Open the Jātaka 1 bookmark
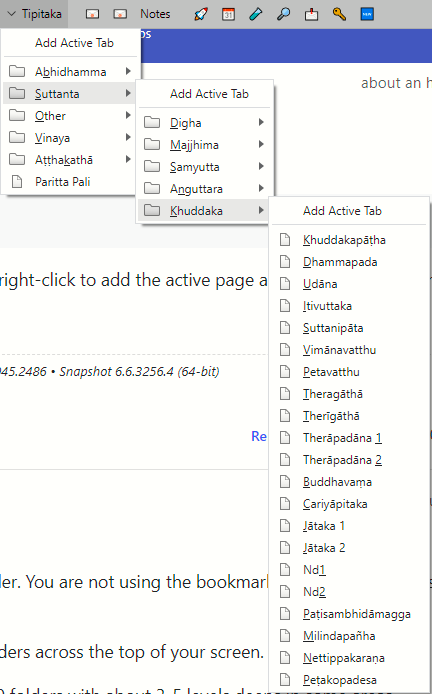432x694 pixels. tap(349, 526)
